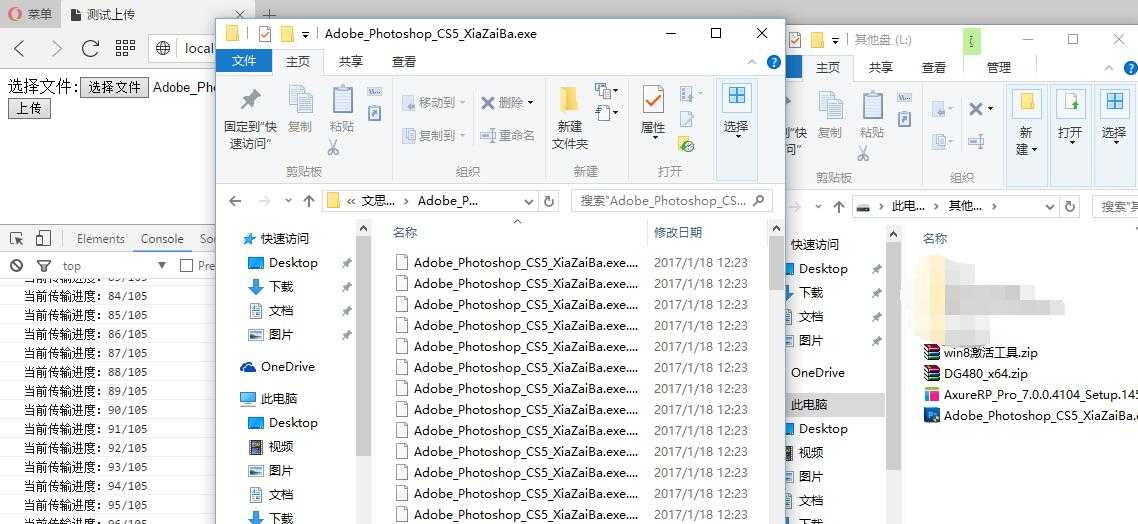Screen dimensions: 1138x524
Task: Sort by the 修改日期 column header
Action: tap(678, 232)
